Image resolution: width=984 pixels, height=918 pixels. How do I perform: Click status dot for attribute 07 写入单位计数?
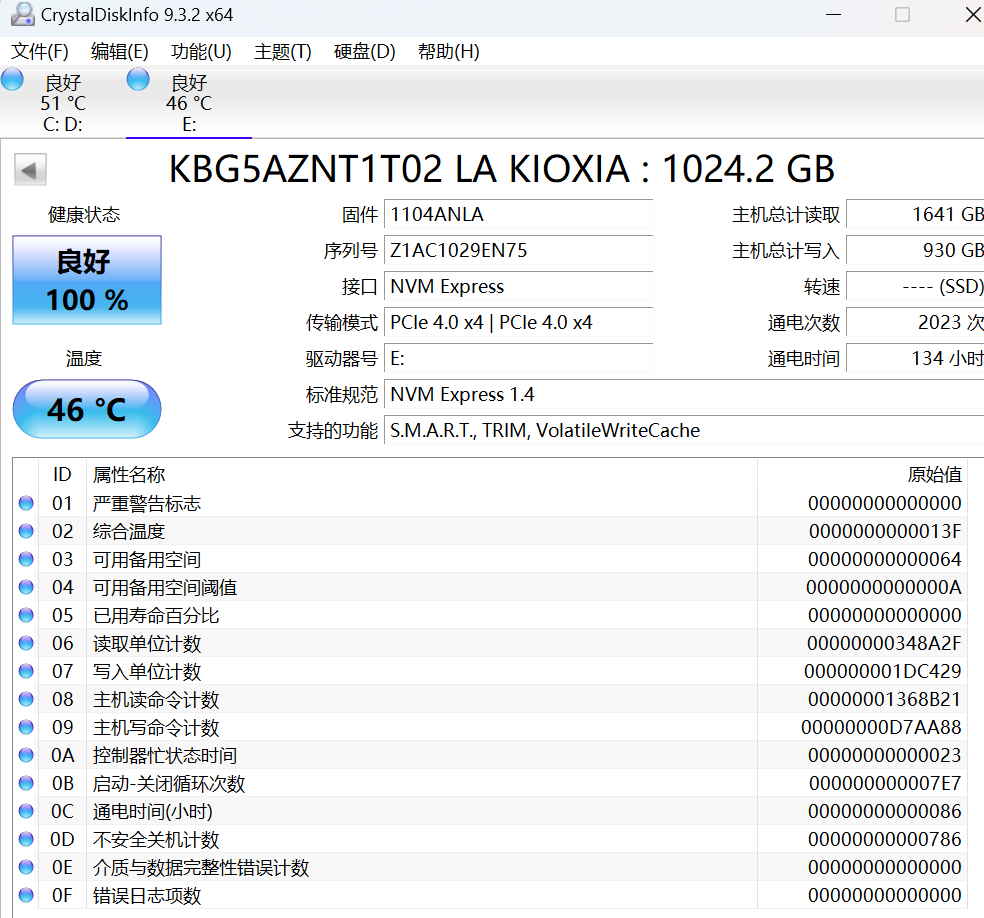coord(26,671)
